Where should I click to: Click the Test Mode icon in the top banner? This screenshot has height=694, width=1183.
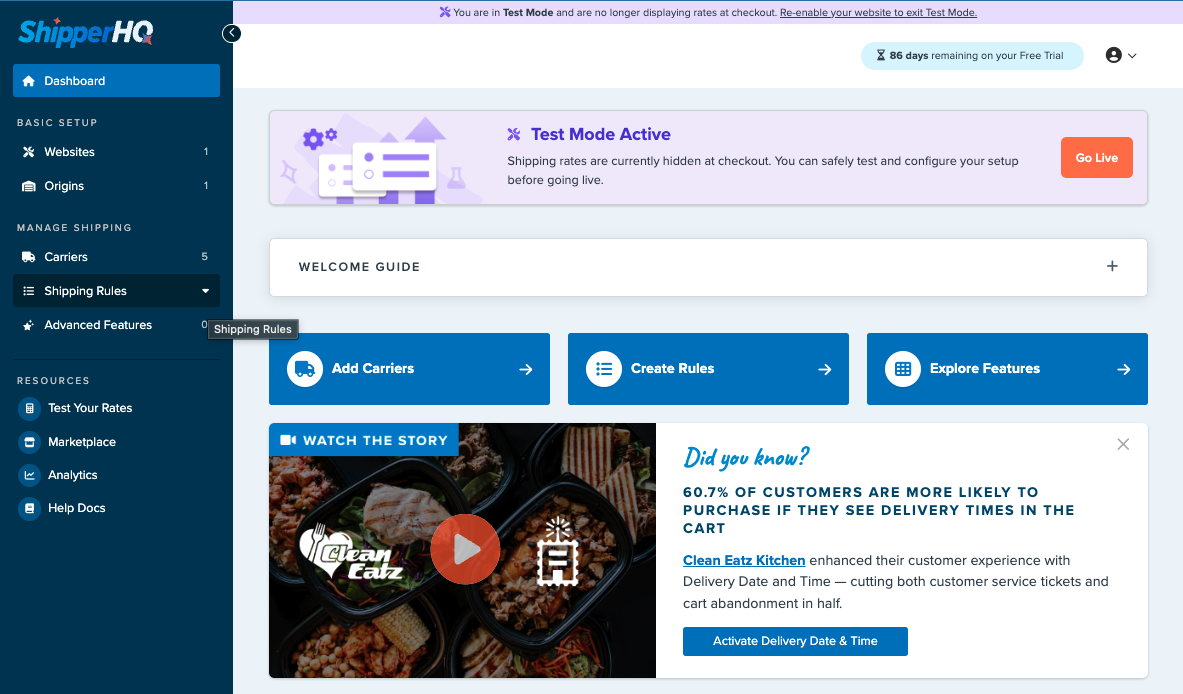click(445, 12)
